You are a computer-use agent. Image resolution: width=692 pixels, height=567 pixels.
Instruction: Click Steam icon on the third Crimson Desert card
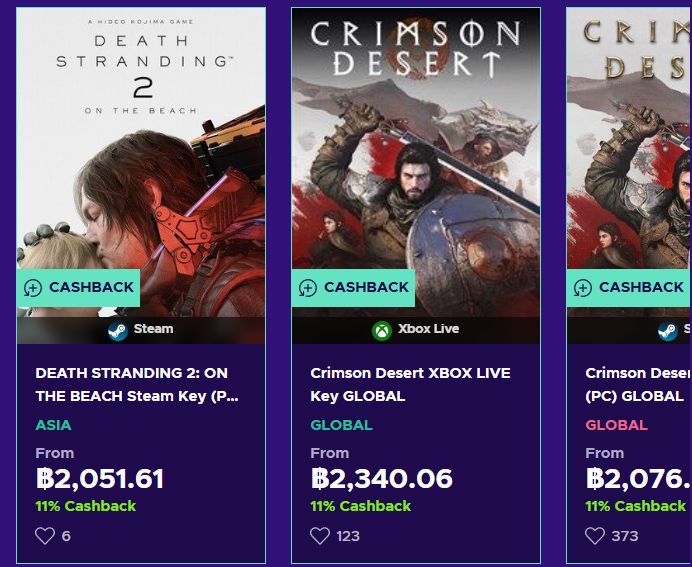pos(667,329)
